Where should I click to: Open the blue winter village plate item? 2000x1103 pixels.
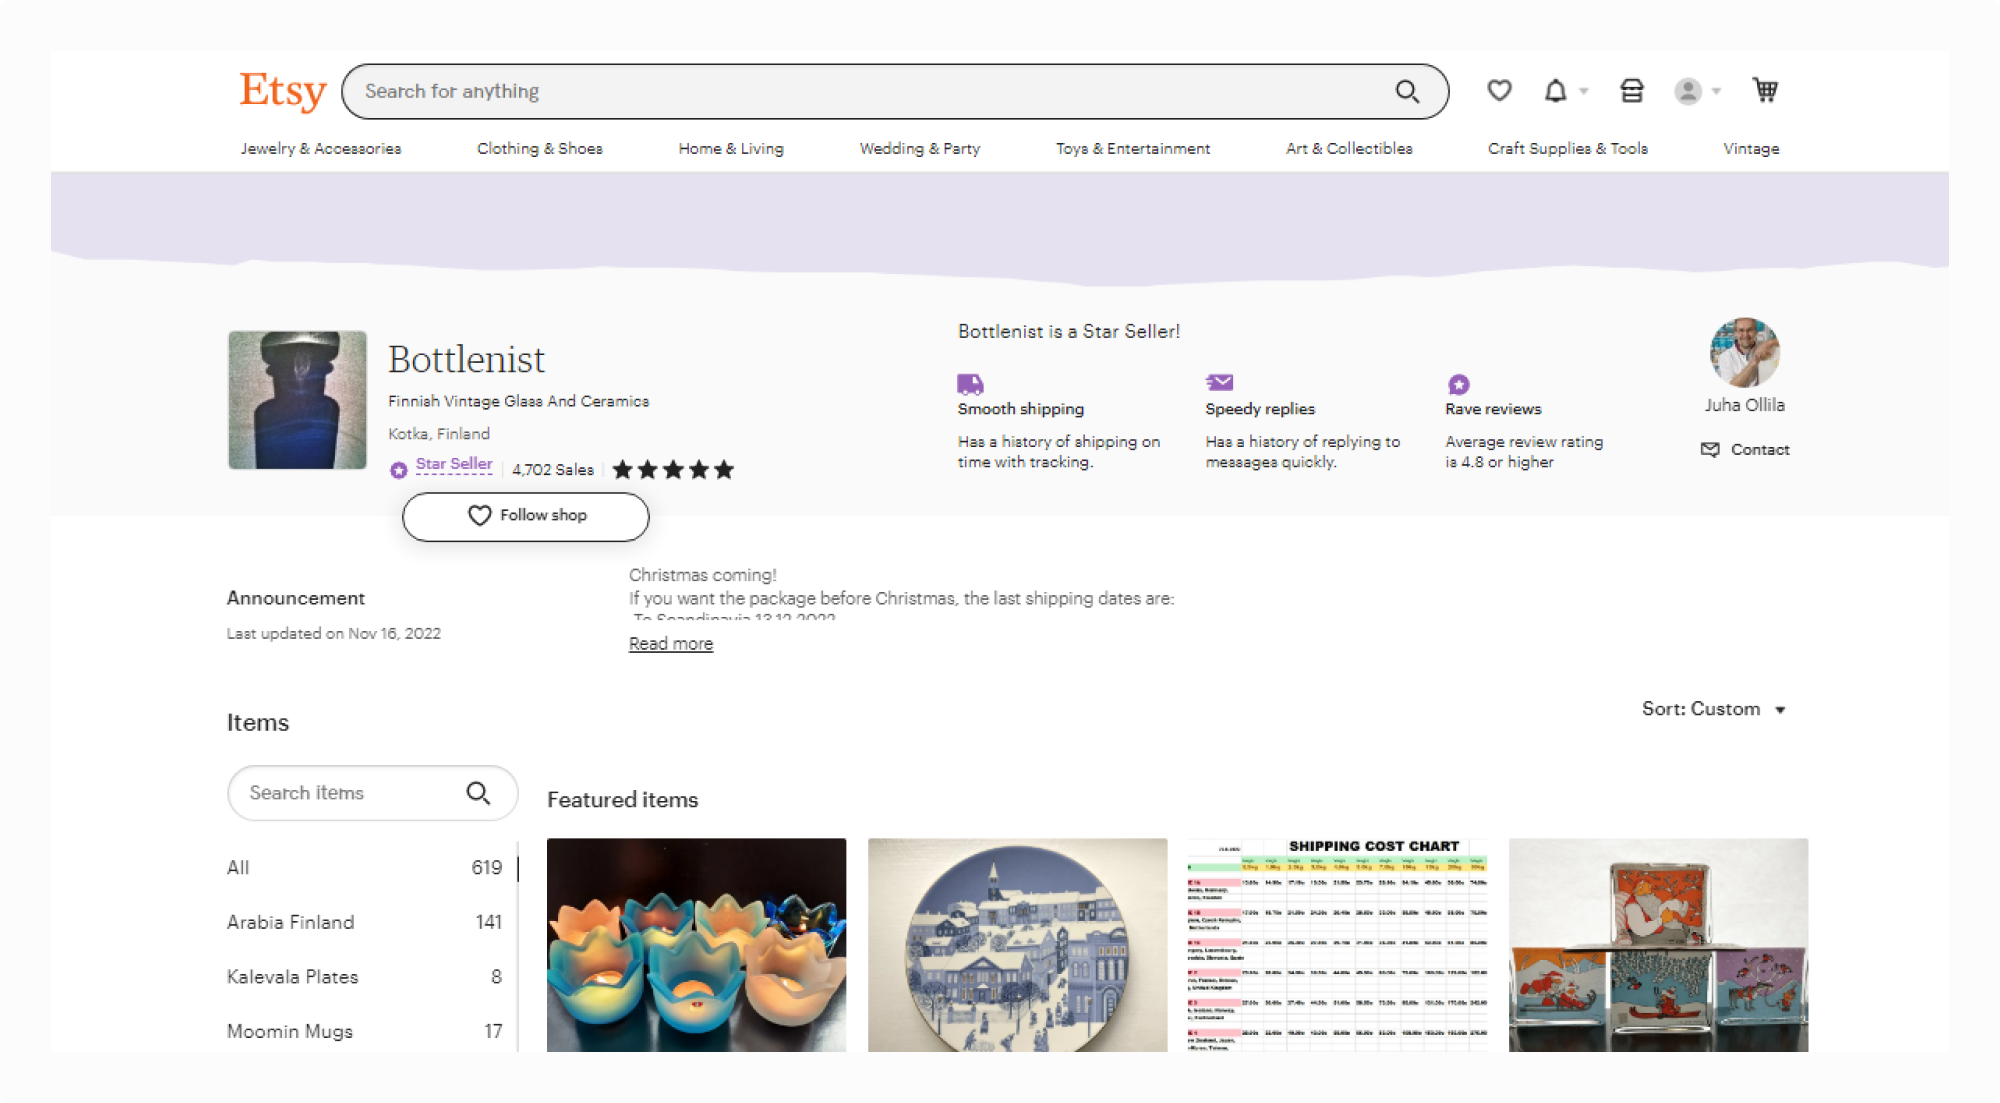point(1017,945)
